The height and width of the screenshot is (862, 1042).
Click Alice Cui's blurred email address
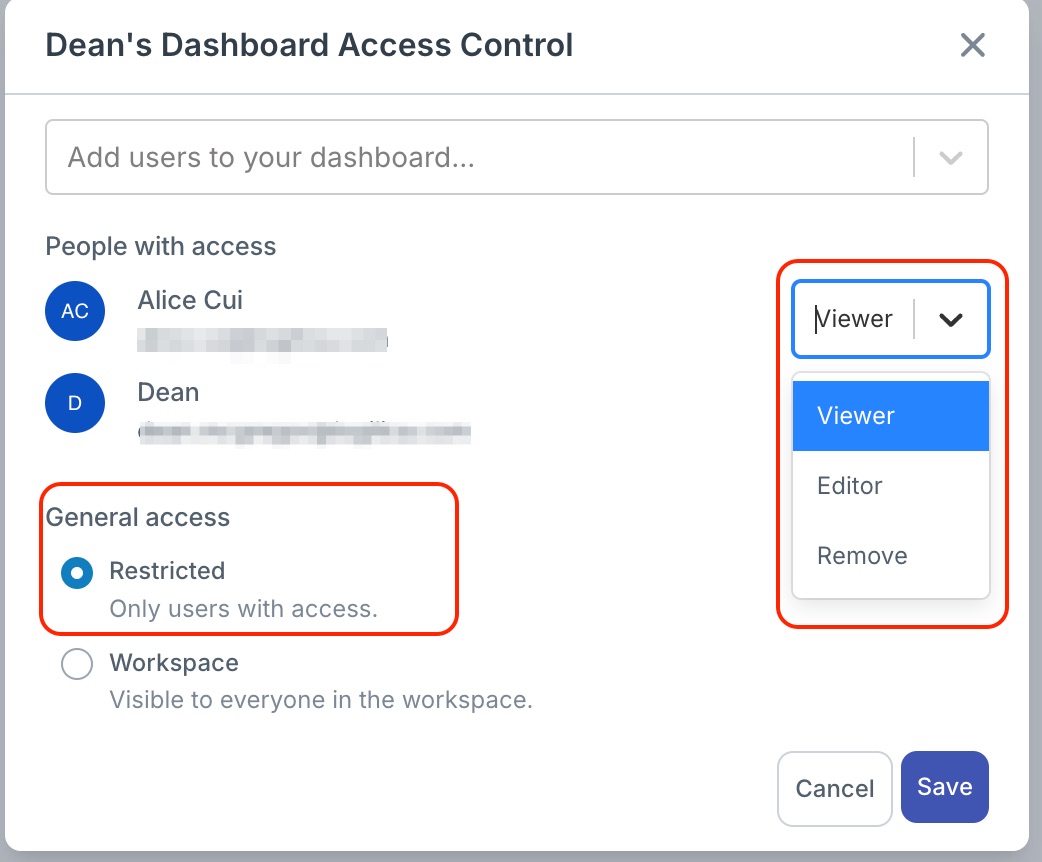point(262,340)
